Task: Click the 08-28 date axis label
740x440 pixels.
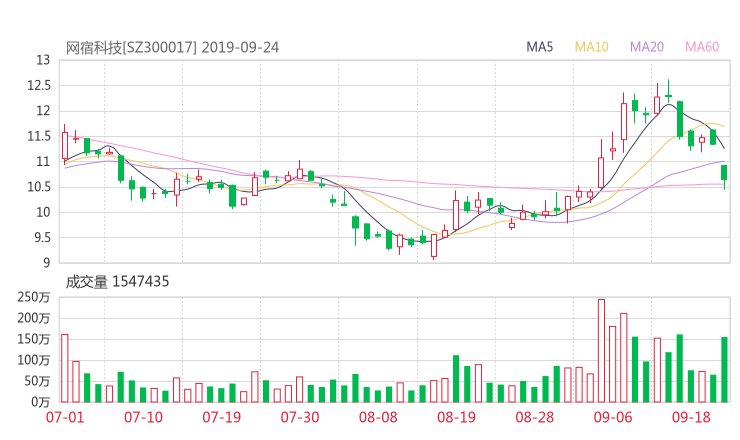Action: pyautogui.click(x=535, y=417)
